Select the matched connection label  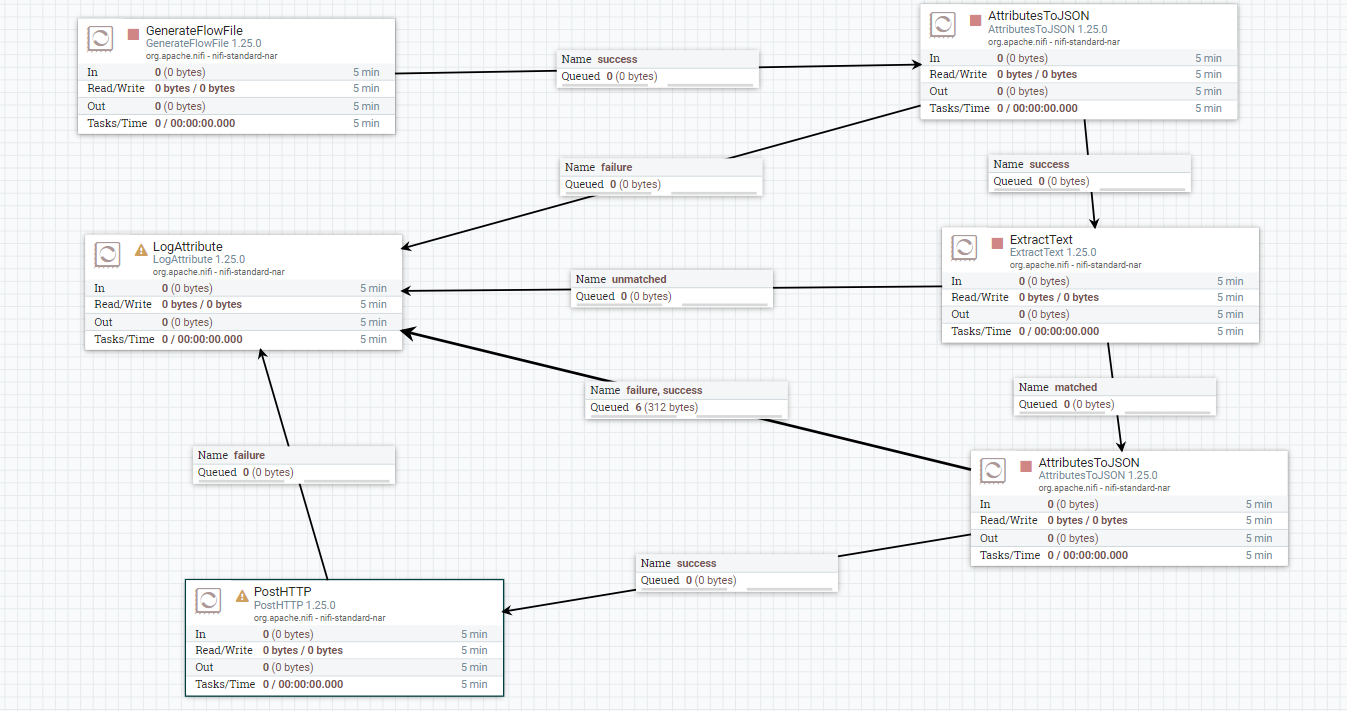[x=1115, y=396]
